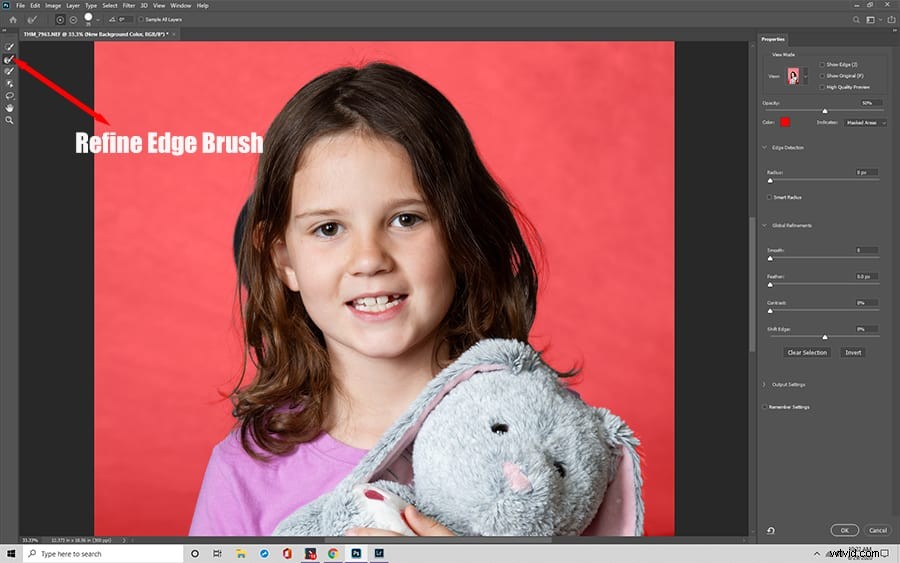This screenshot has width=900, height=563.
Task: Open the red overlay Color swatch
Action: 785,122
